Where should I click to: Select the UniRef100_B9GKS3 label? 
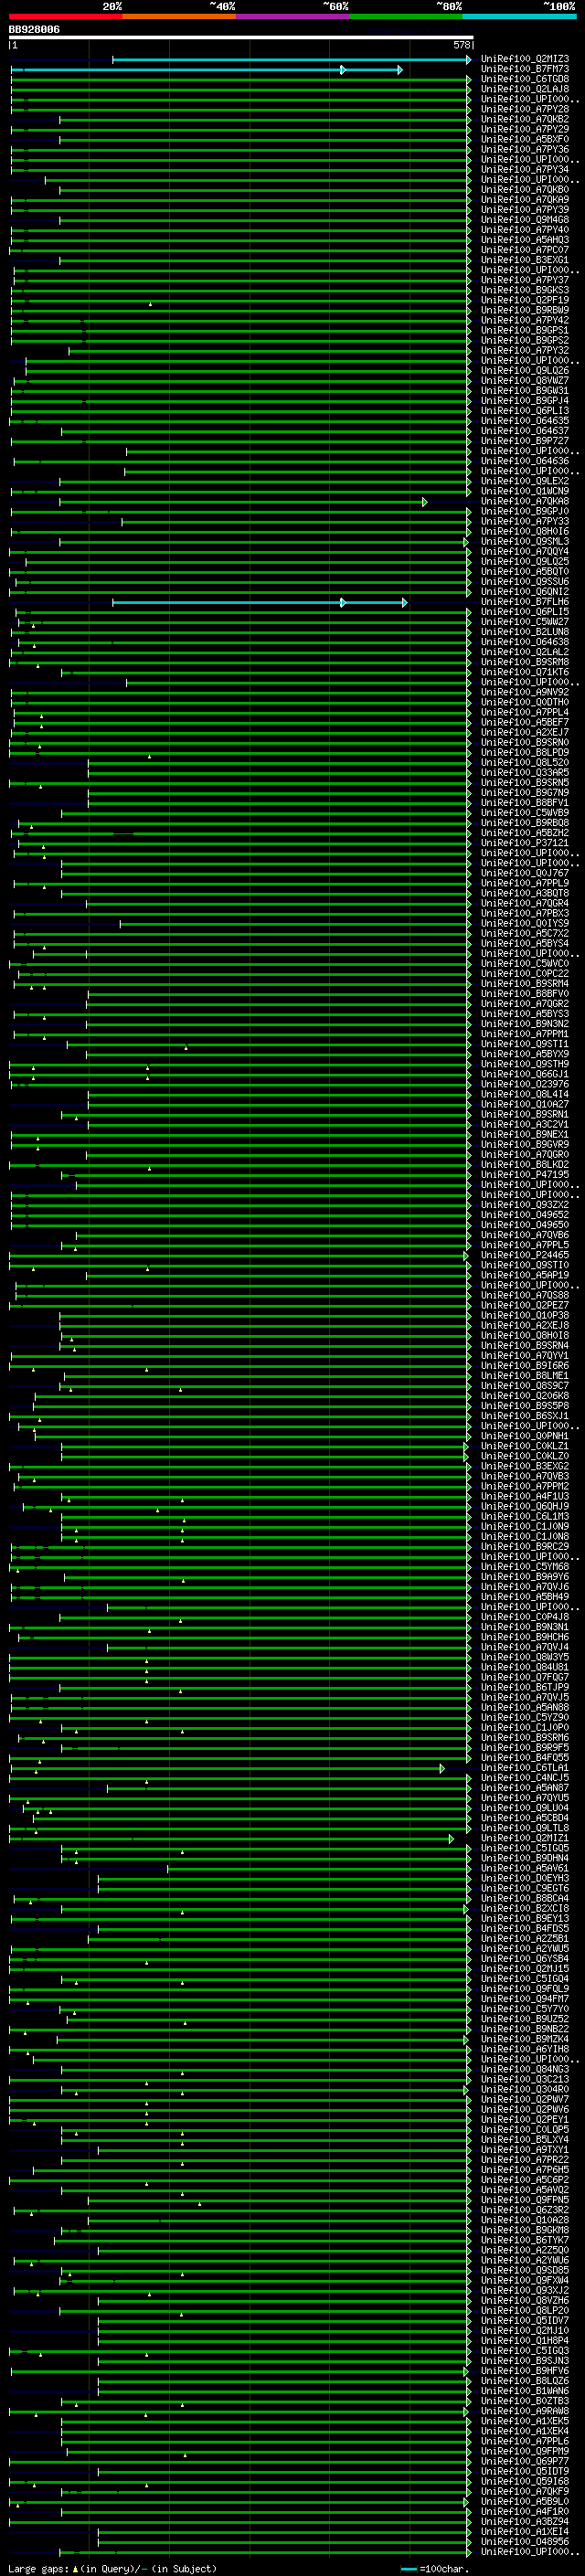(525, 290)
